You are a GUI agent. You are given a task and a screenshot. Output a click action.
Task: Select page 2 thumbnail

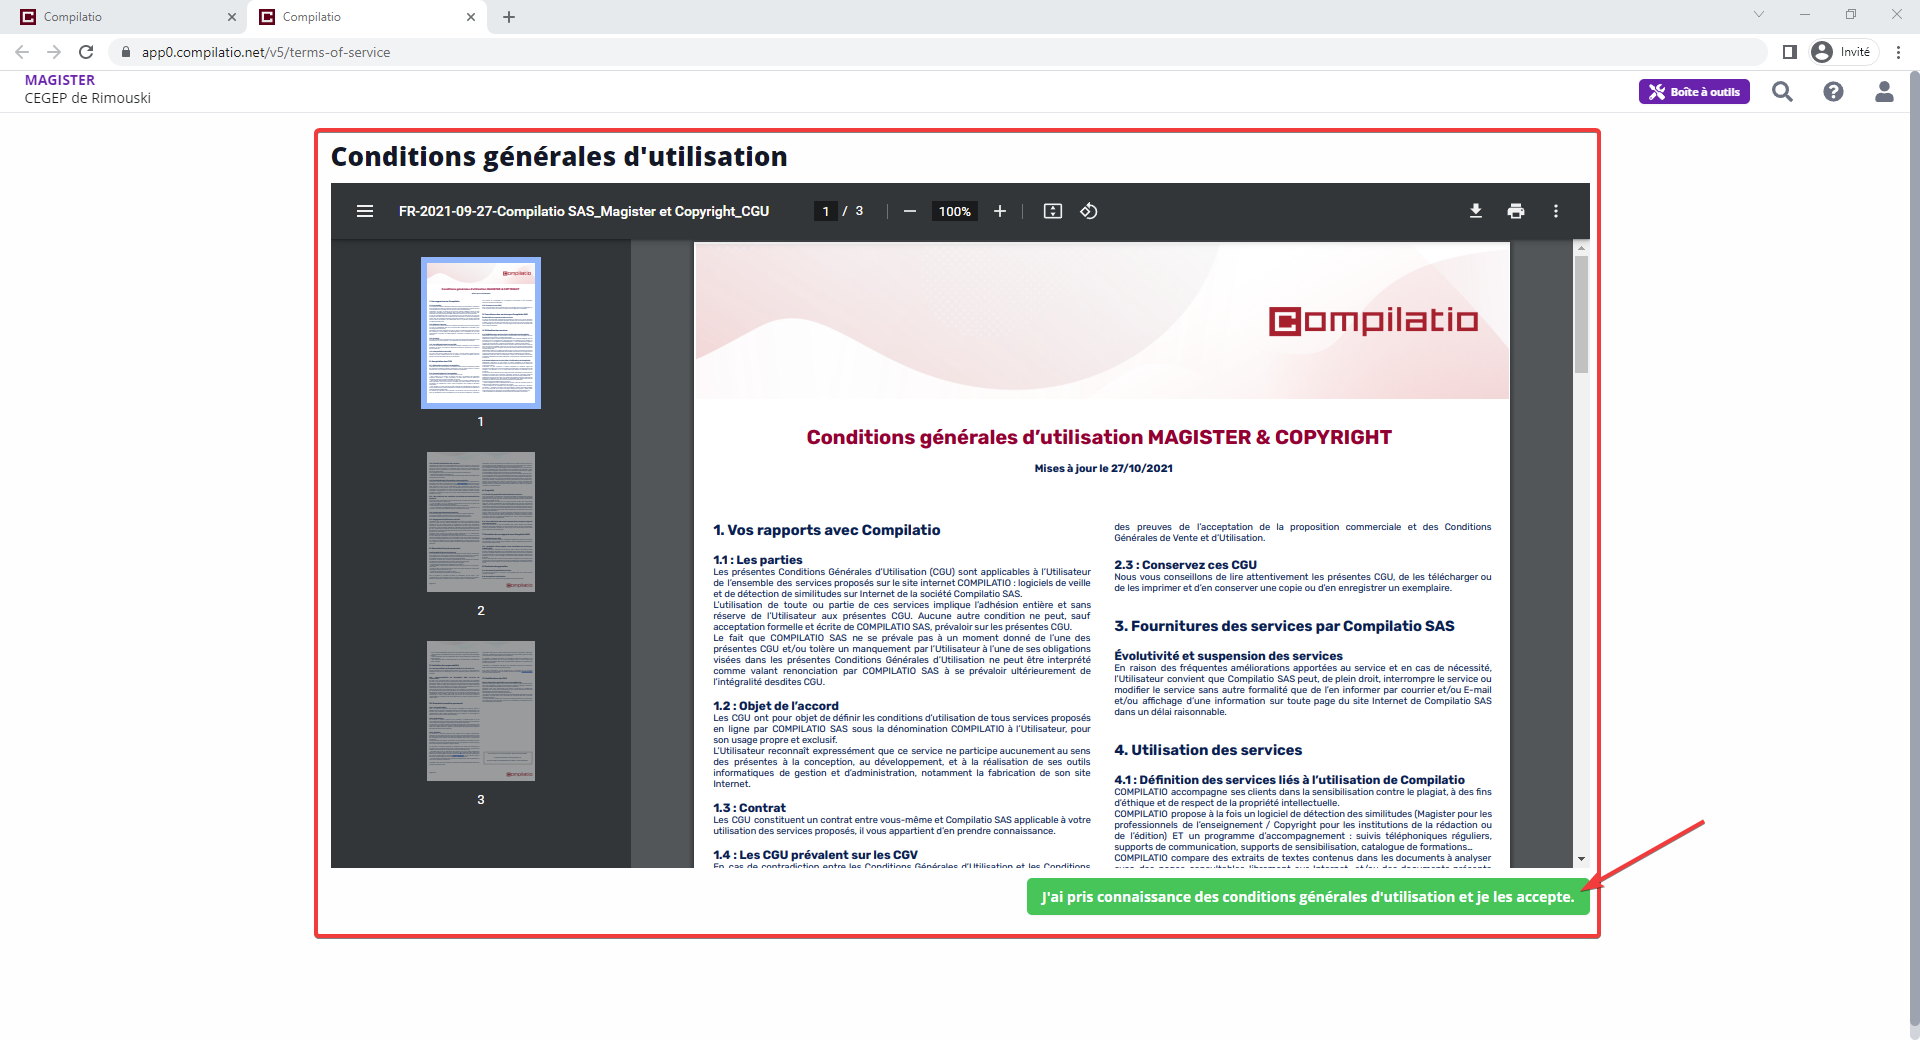tap(481, 522)
